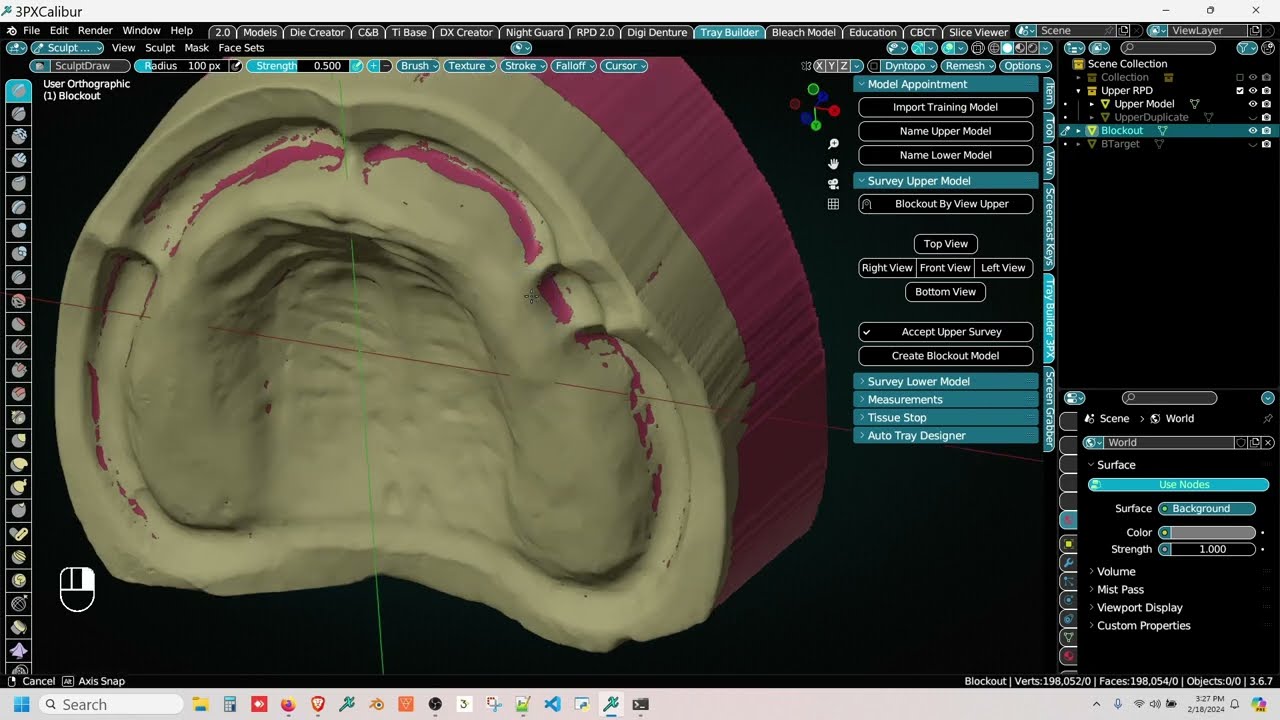Viewport: 1280px width, 720px height.
Task: Toggle Z symmetry axis button
Action: 845,66
